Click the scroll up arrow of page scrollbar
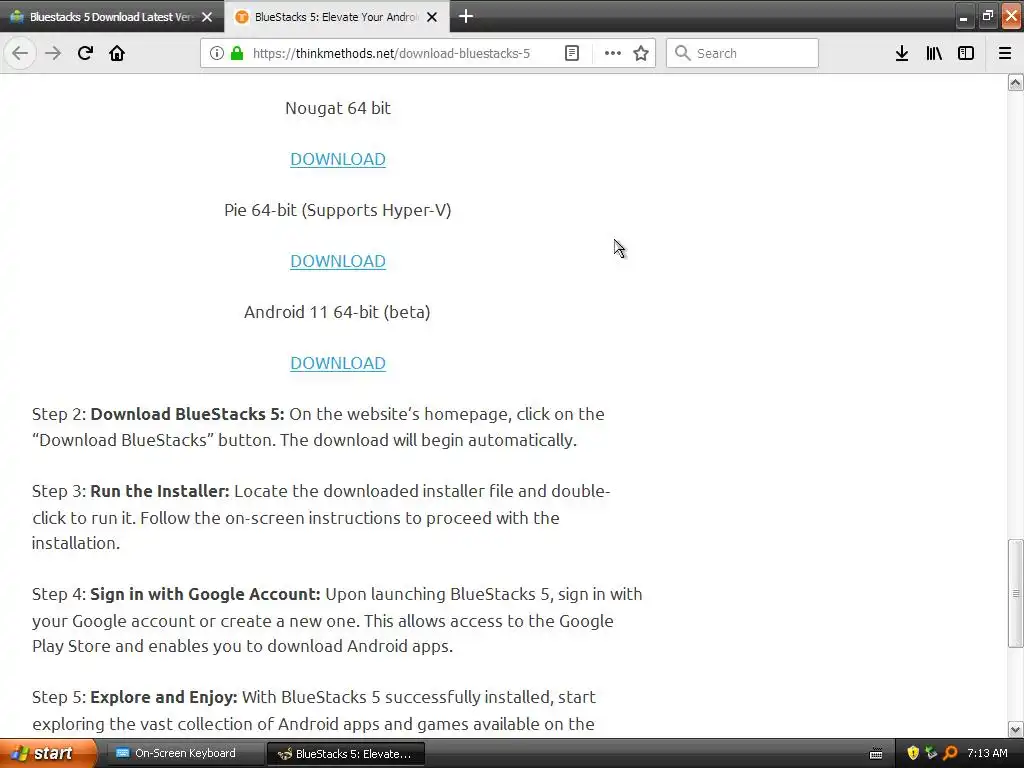The image size is (1024, 768). point(1016,82)
